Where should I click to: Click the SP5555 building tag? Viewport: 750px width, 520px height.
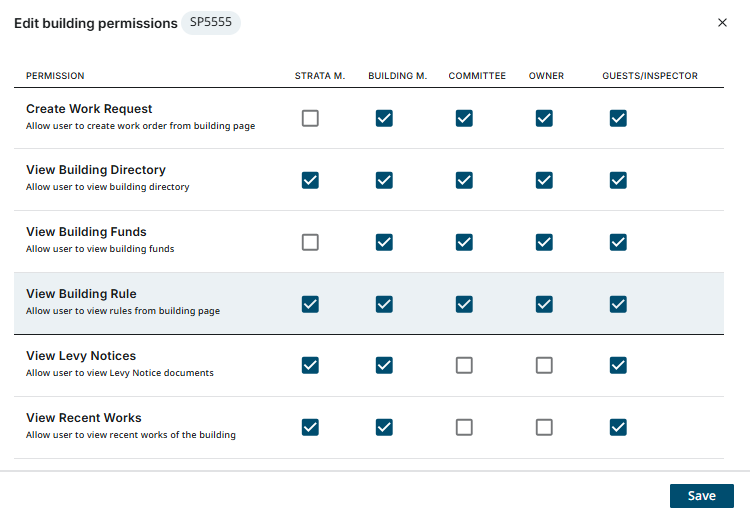(x=211, y=23)
